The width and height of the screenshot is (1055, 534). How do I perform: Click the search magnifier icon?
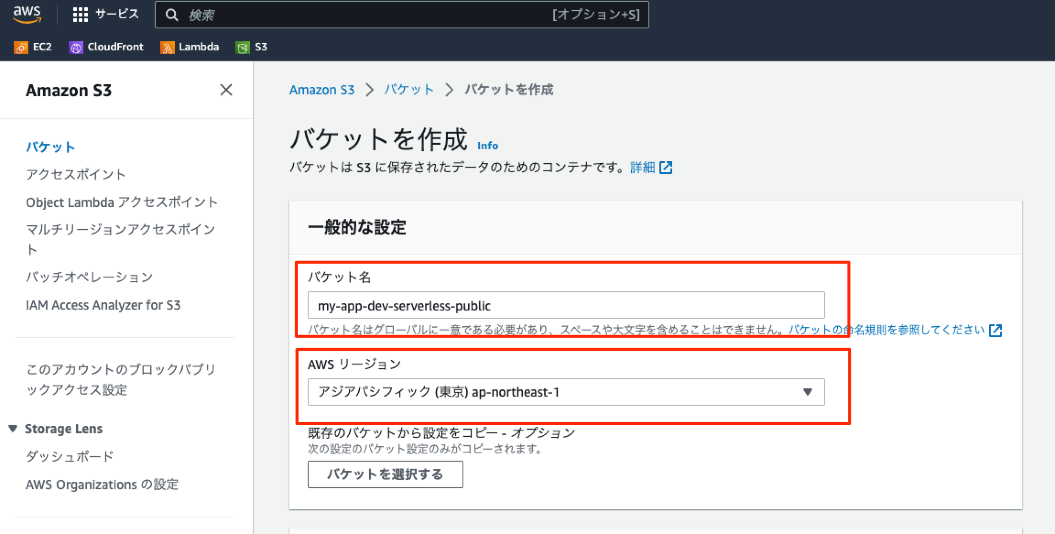[172, 14]
